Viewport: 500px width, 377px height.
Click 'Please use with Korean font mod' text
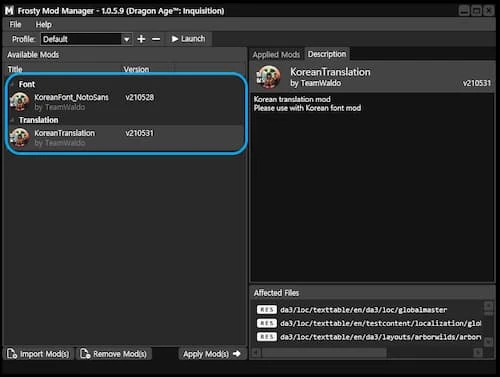coord(307,108)
